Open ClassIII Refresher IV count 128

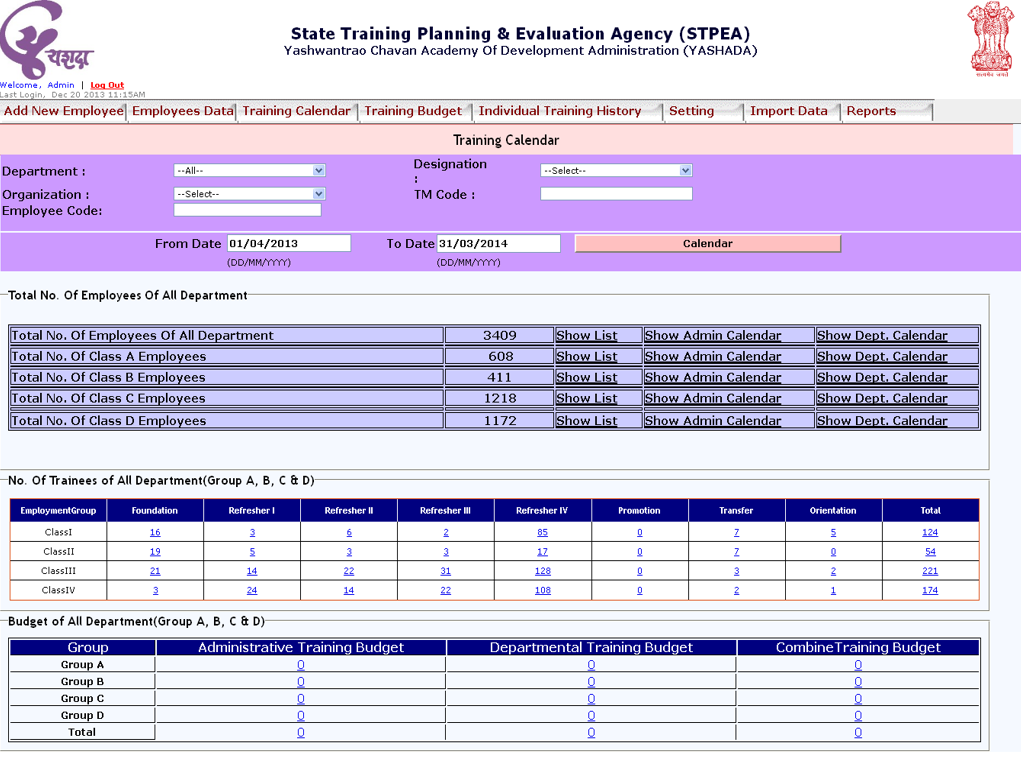542,571
